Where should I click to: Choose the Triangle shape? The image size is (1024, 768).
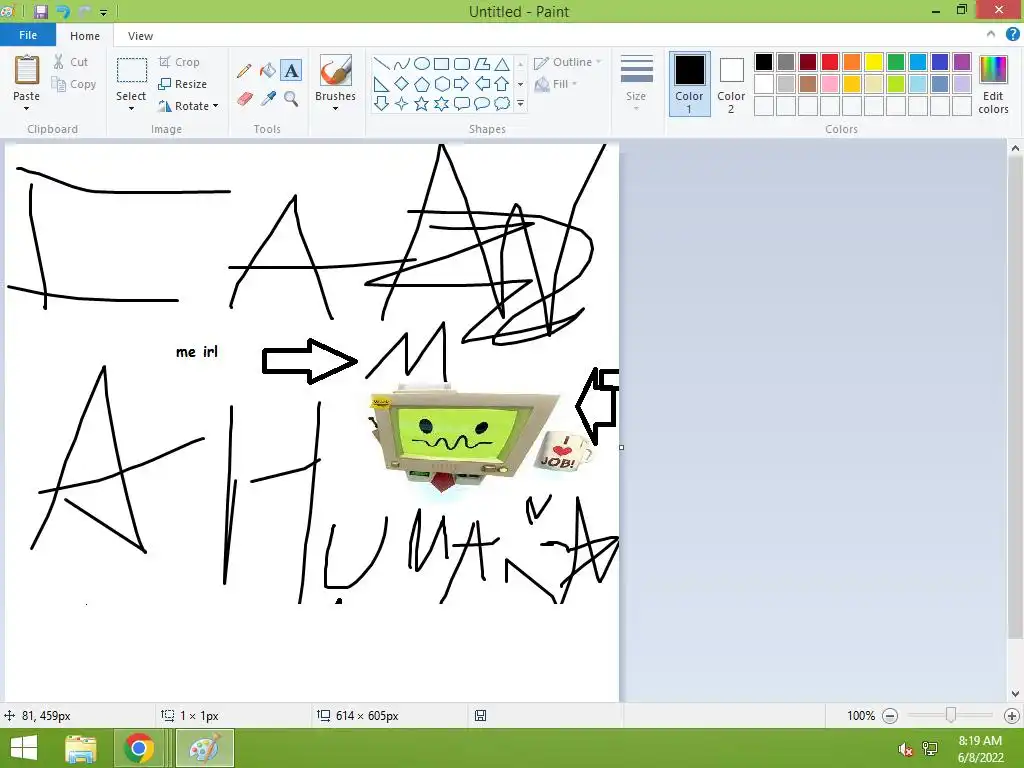(x=502, y=63)
